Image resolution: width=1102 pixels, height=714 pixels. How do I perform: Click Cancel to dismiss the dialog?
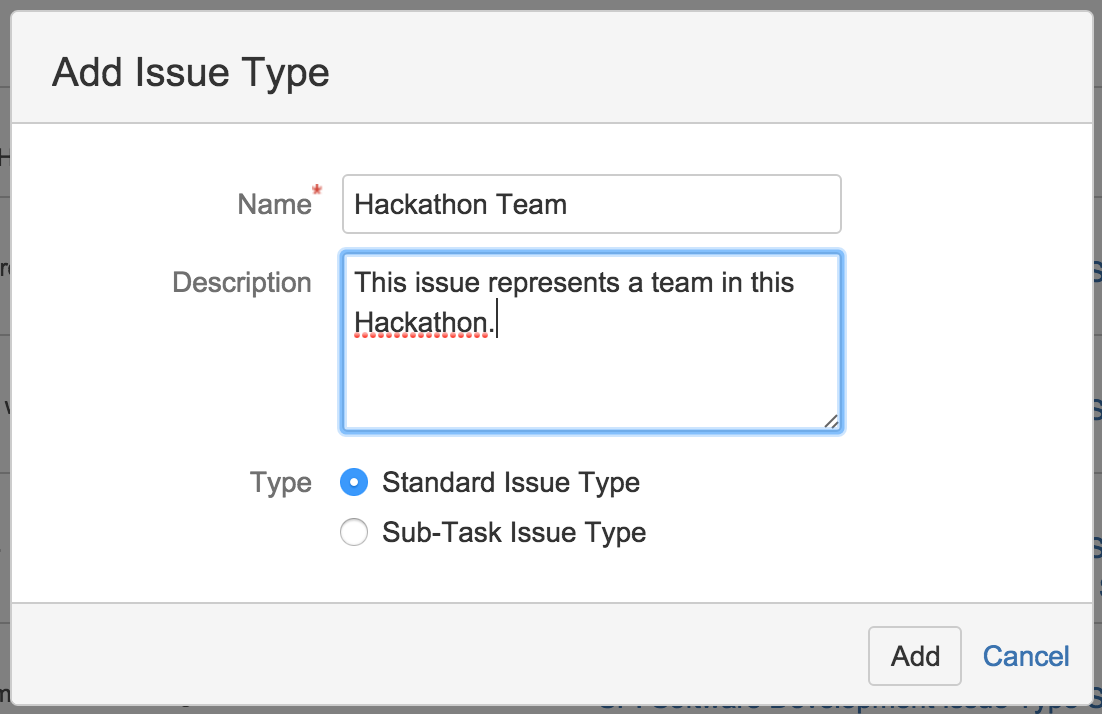[1025, 655]
